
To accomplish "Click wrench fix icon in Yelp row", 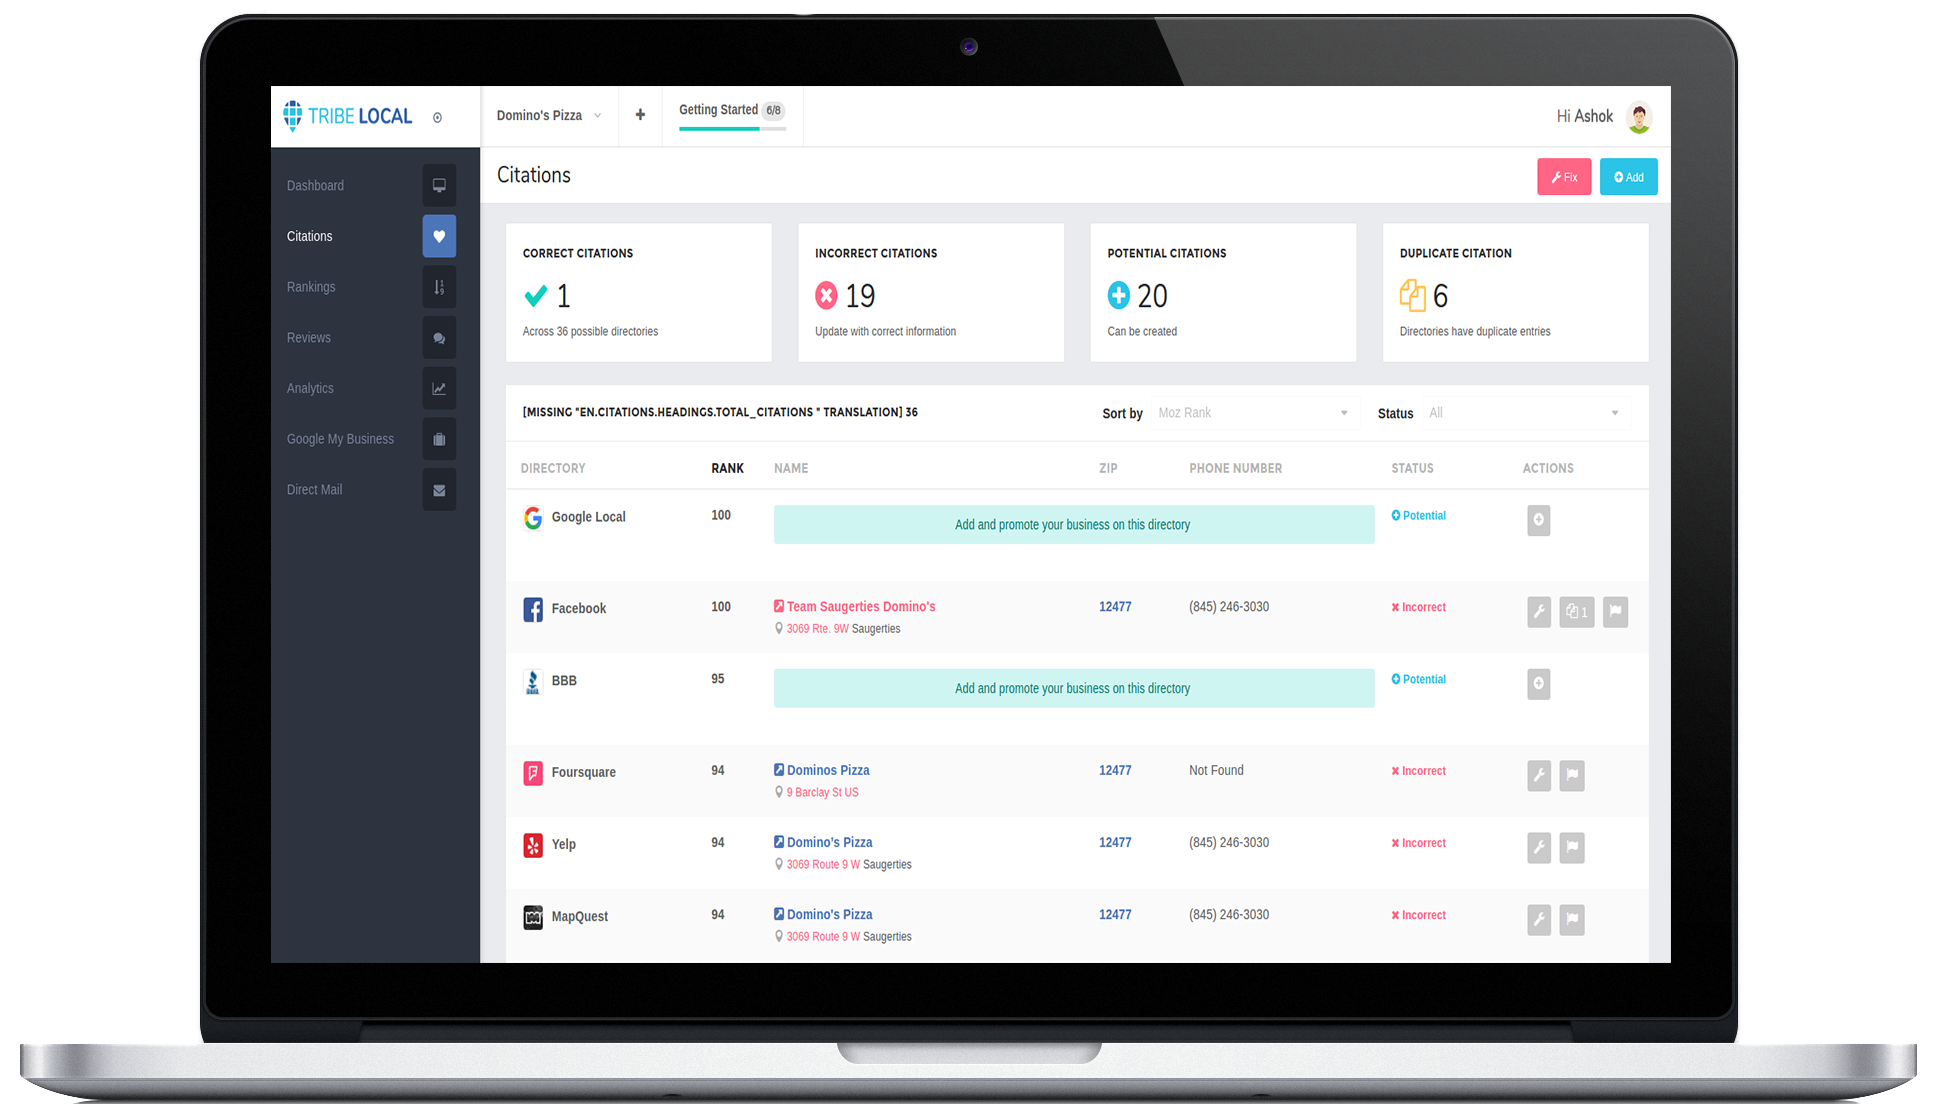I will click(1539, 848).
